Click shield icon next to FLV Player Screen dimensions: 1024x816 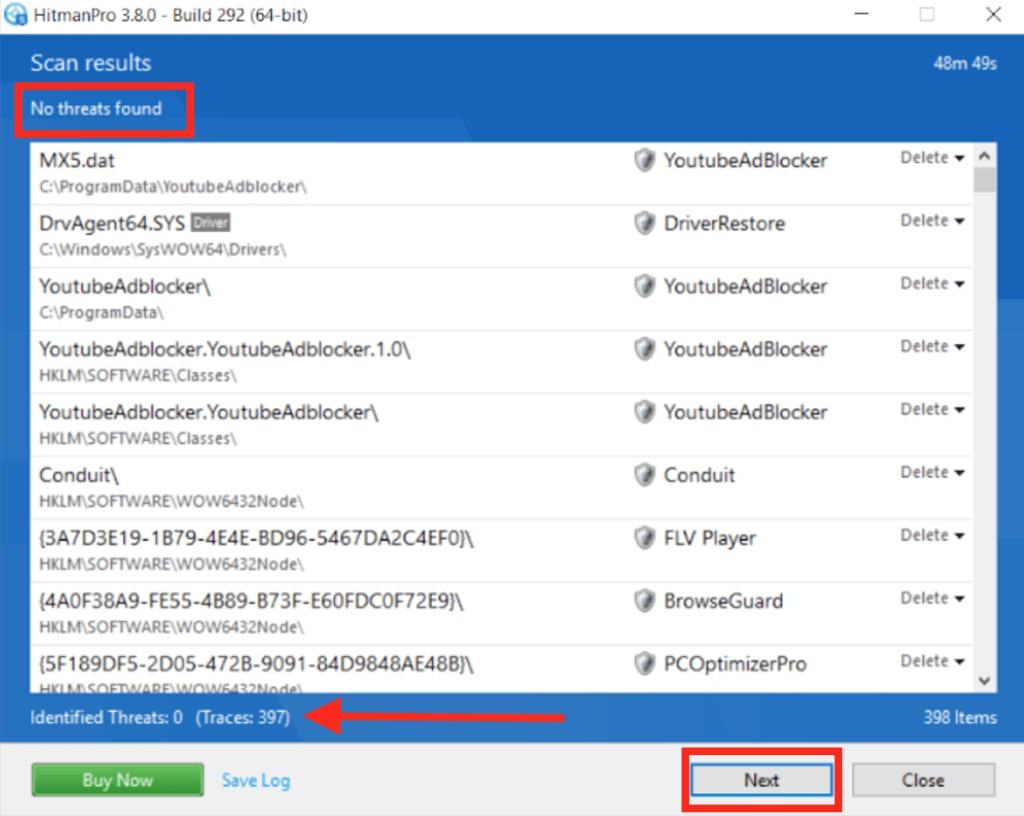pos(645,538)
